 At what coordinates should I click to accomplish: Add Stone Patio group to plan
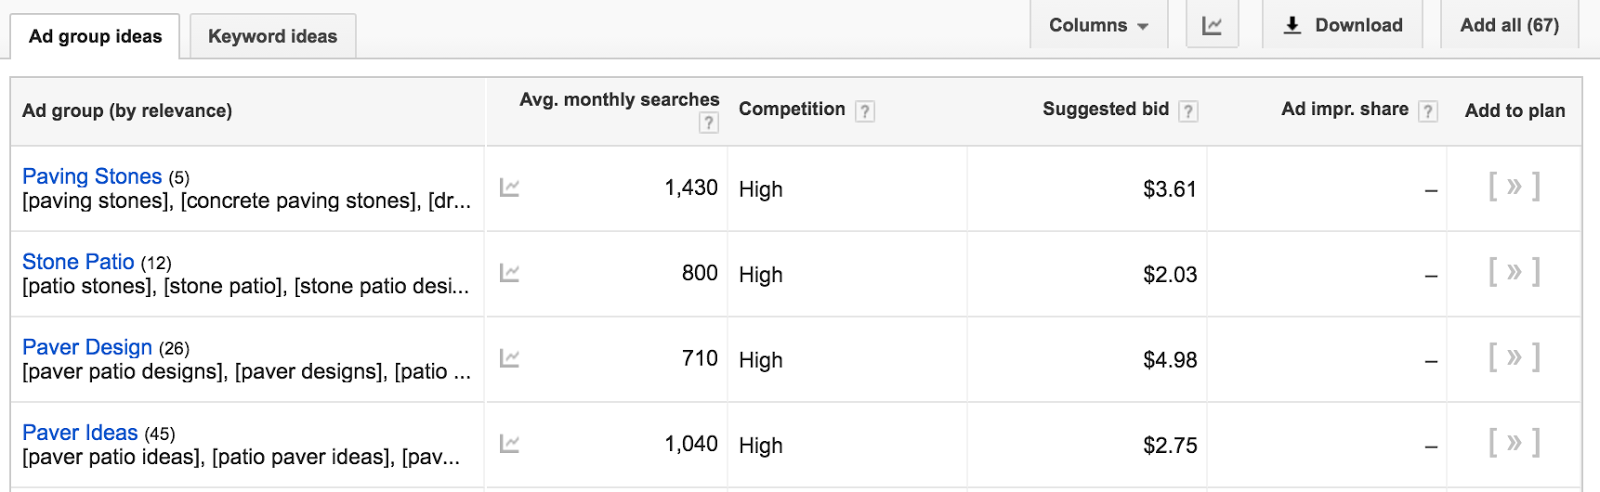pyautogui.click(x=1514, y=272)
